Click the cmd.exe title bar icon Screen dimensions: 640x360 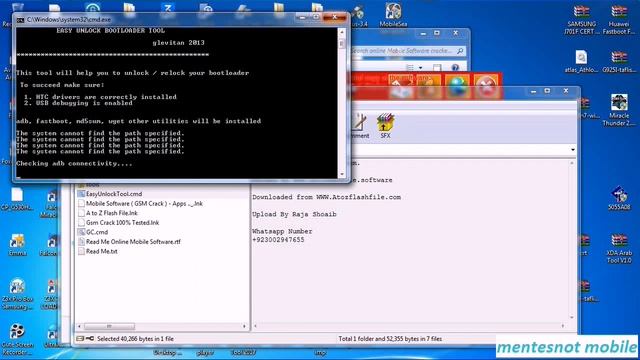coord(20,20)
